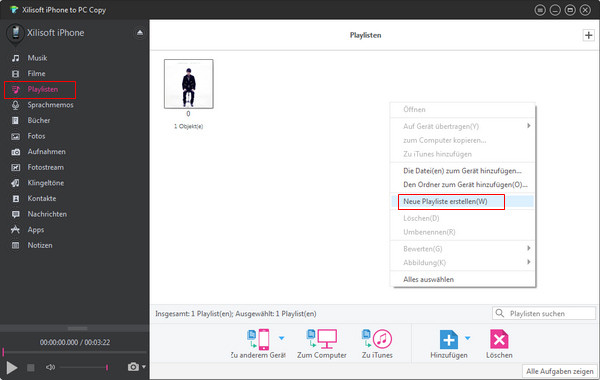Click the Insgesamt 1 Playlist(en) status text
The image size is (600, 380).
tap(236, 314)
